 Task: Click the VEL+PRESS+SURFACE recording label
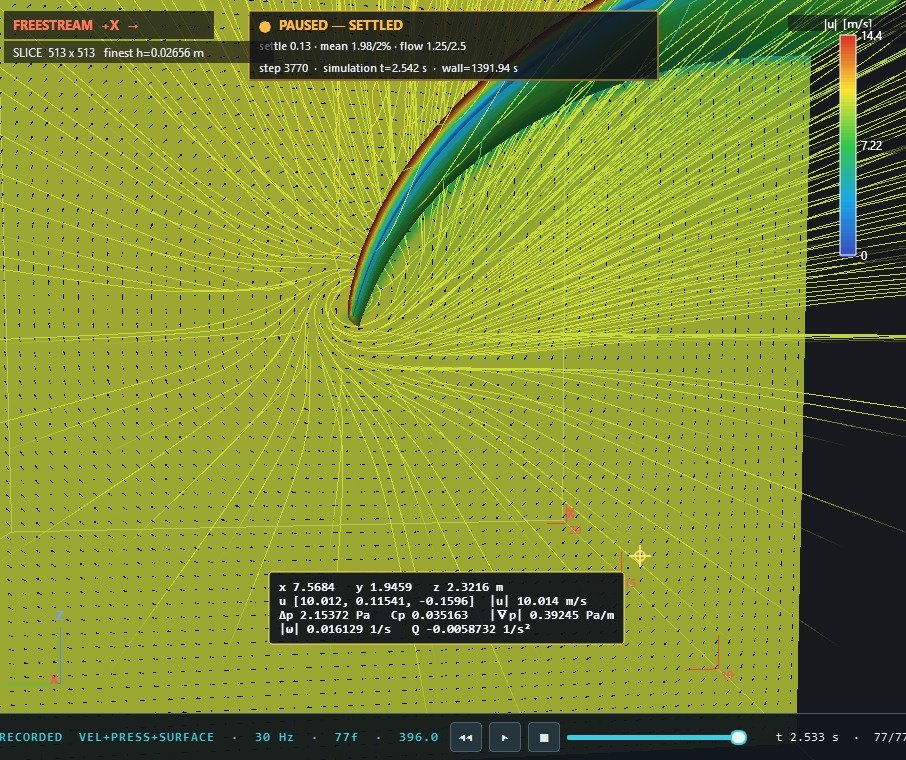coord(146,737)
